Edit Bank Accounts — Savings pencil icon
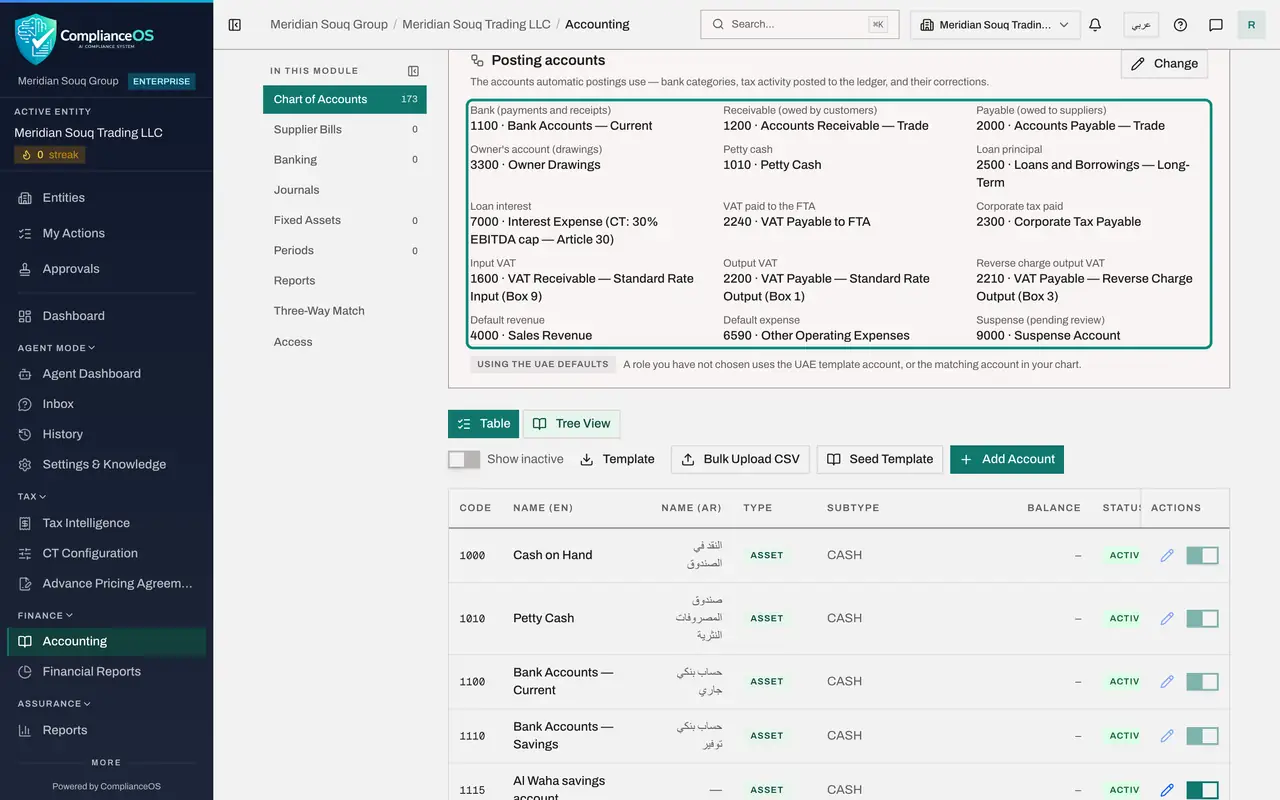 [1167, 735]
